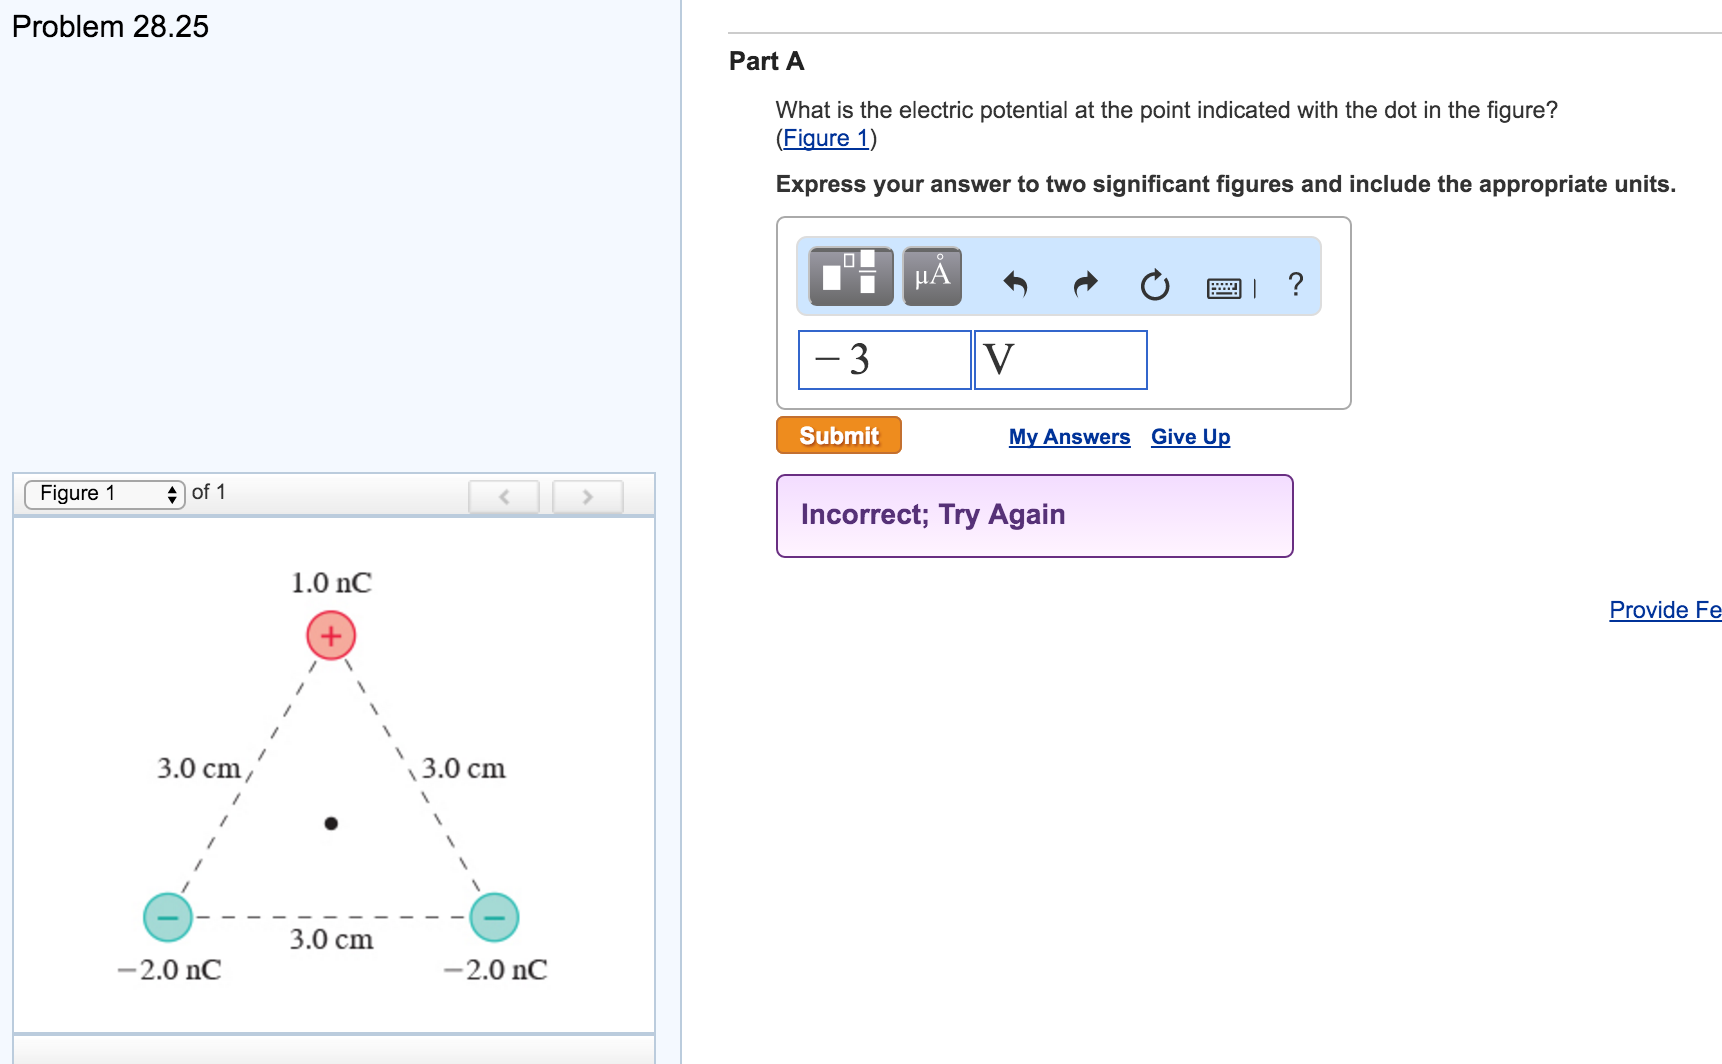Submit the answer
1722x1064 pixels.
tap(838, 435)
